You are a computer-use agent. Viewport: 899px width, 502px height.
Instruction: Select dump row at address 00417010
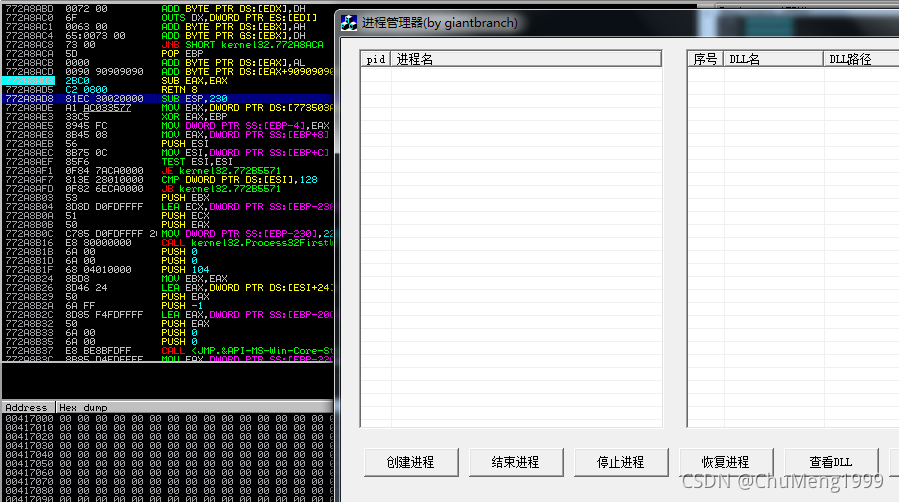pyautogui.click(x=167, y=428)
